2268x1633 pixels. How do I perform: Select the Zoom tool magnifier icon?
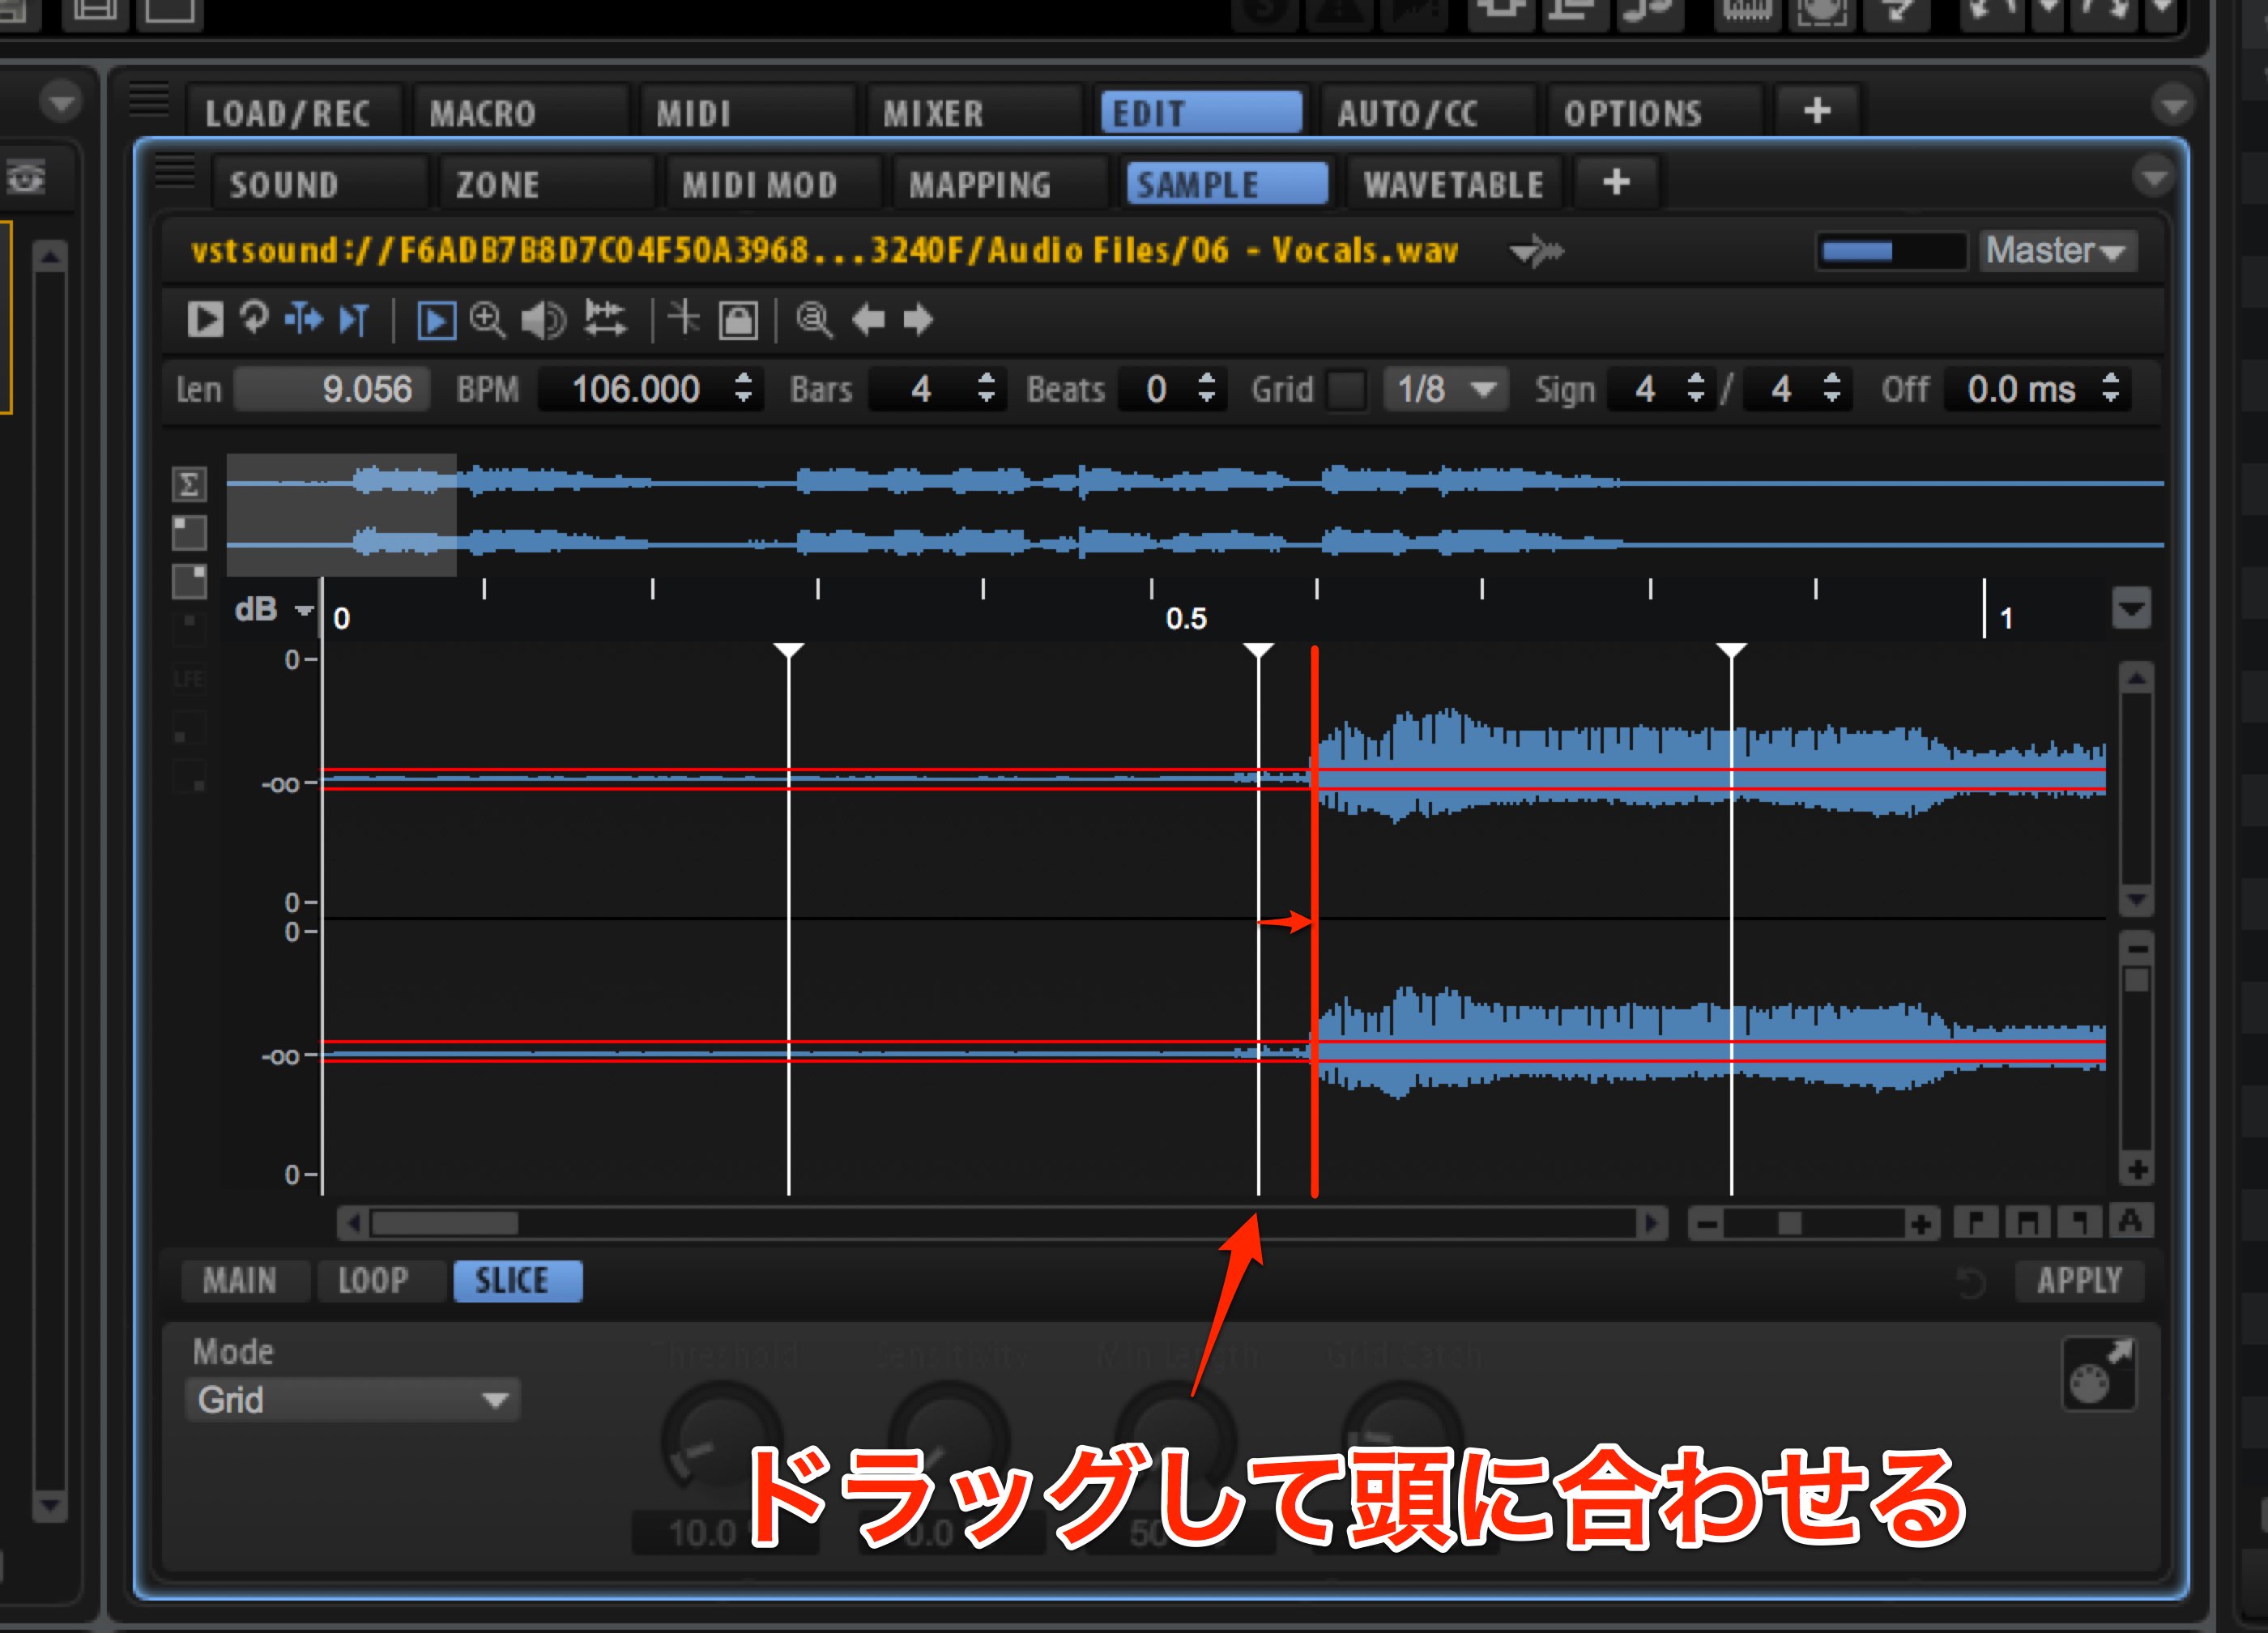[488, 320]
